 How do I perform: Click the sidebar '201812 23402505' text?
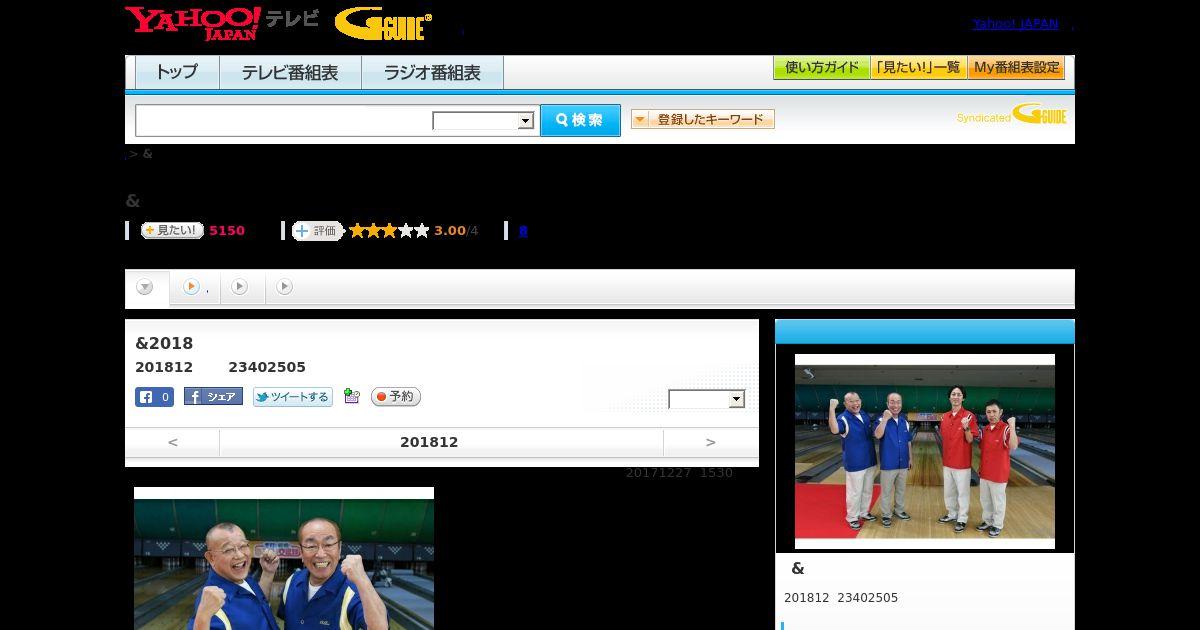click(841, 598)
